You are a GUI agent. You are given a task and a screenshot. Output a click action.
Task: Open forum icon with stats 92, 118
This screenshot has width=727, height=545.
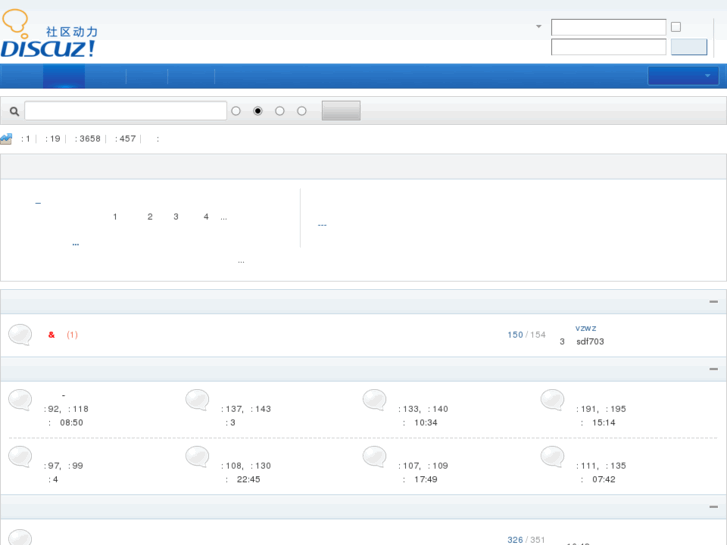point(20,399)
